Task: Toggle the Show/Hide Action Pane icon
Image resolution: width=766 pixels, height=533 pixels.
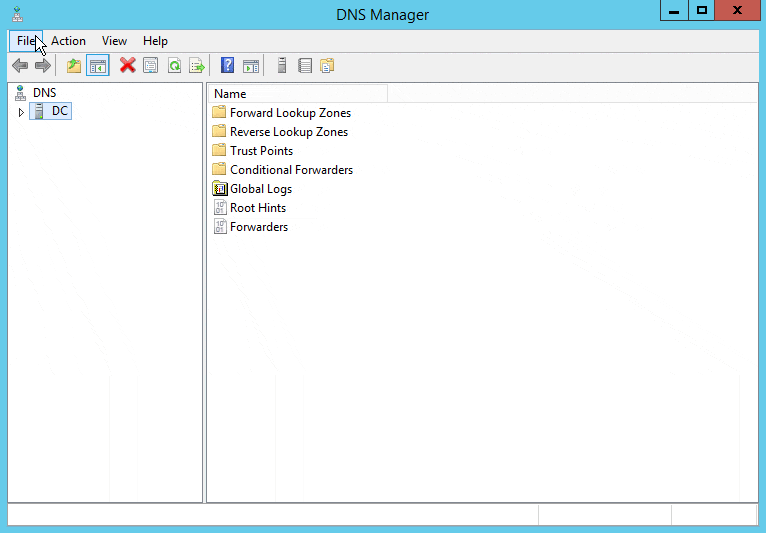Action: pyautogui.click(x=251, y=66)
